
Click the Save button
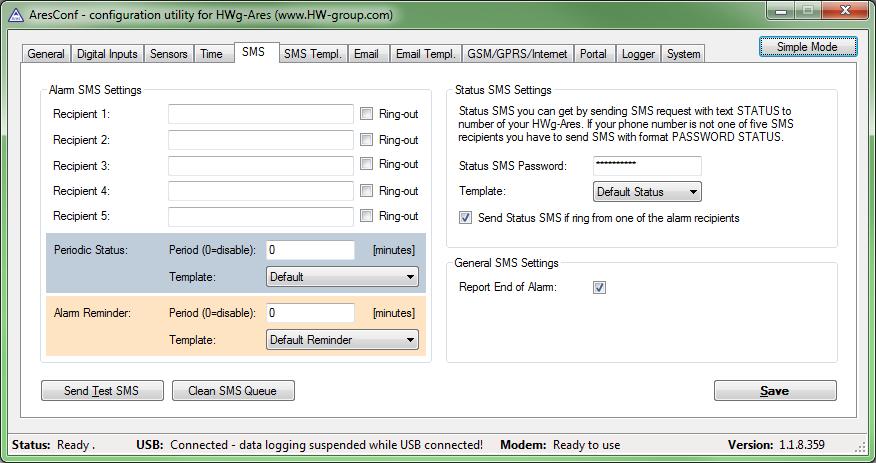[775, 390]
